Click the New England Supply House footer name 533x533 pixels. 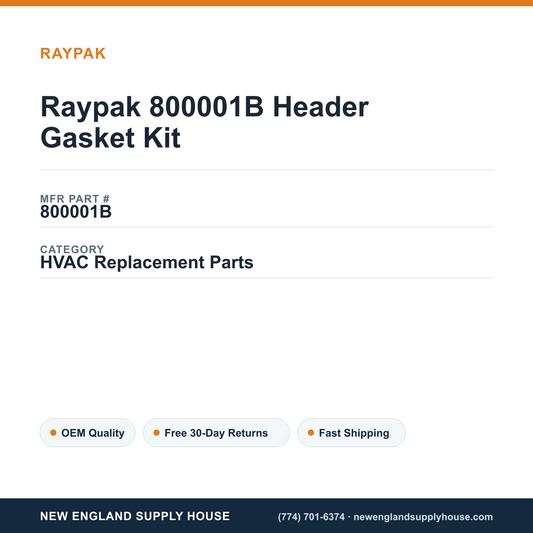tap(135, 516)
